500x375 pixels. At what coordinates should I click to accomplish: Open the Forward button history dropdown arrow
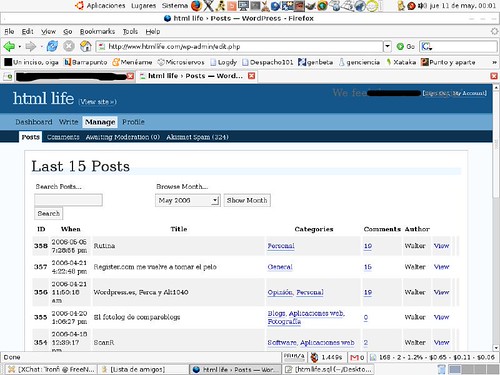41,47
